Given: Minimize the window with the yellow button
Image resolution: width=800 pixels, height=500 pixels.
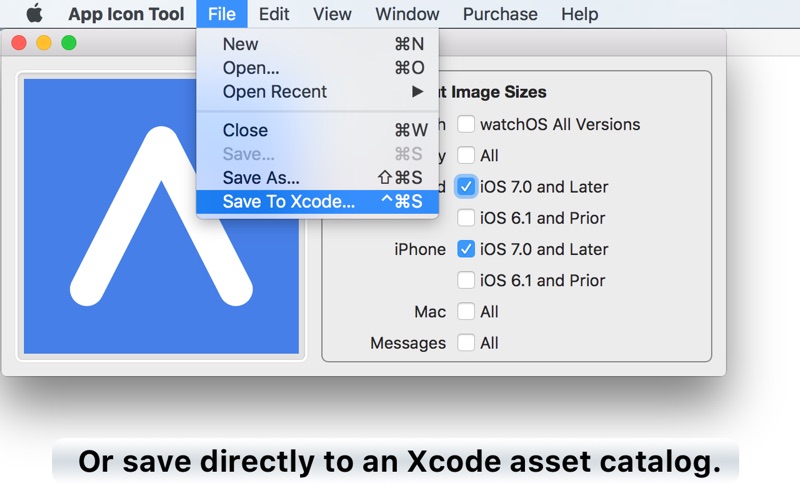Looking at the screenshot, I should (x=44, y=43).
